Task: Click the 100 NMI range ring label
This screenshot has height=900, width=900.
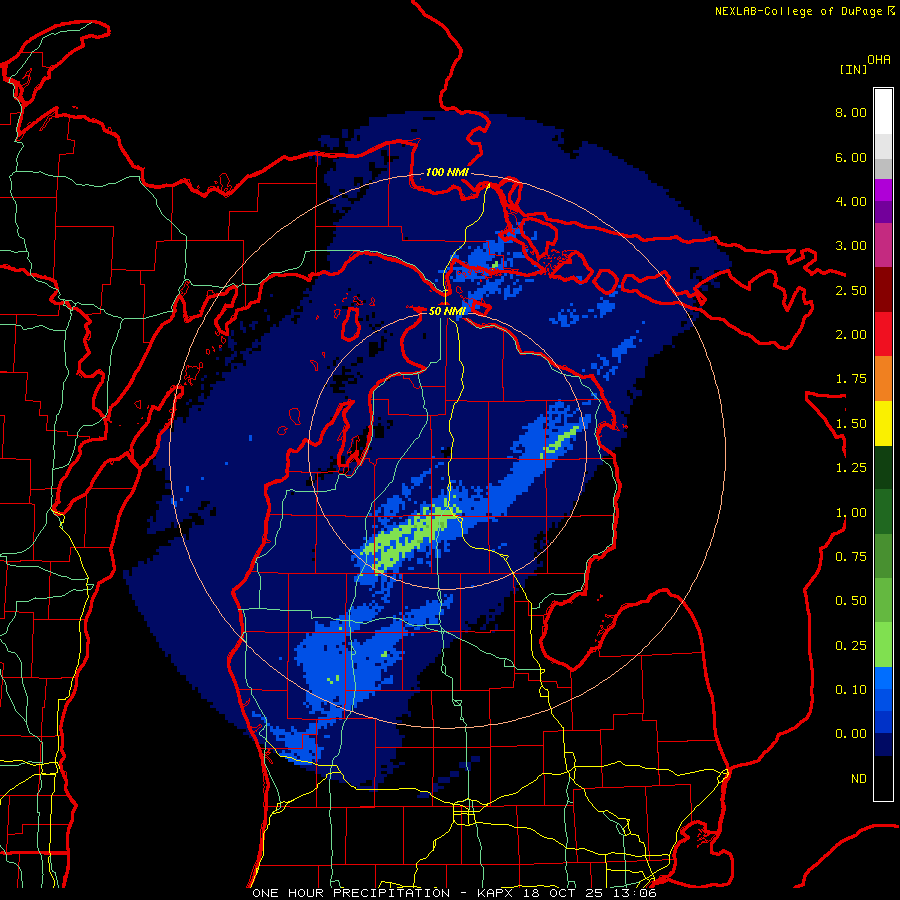Action: point(447,172)
